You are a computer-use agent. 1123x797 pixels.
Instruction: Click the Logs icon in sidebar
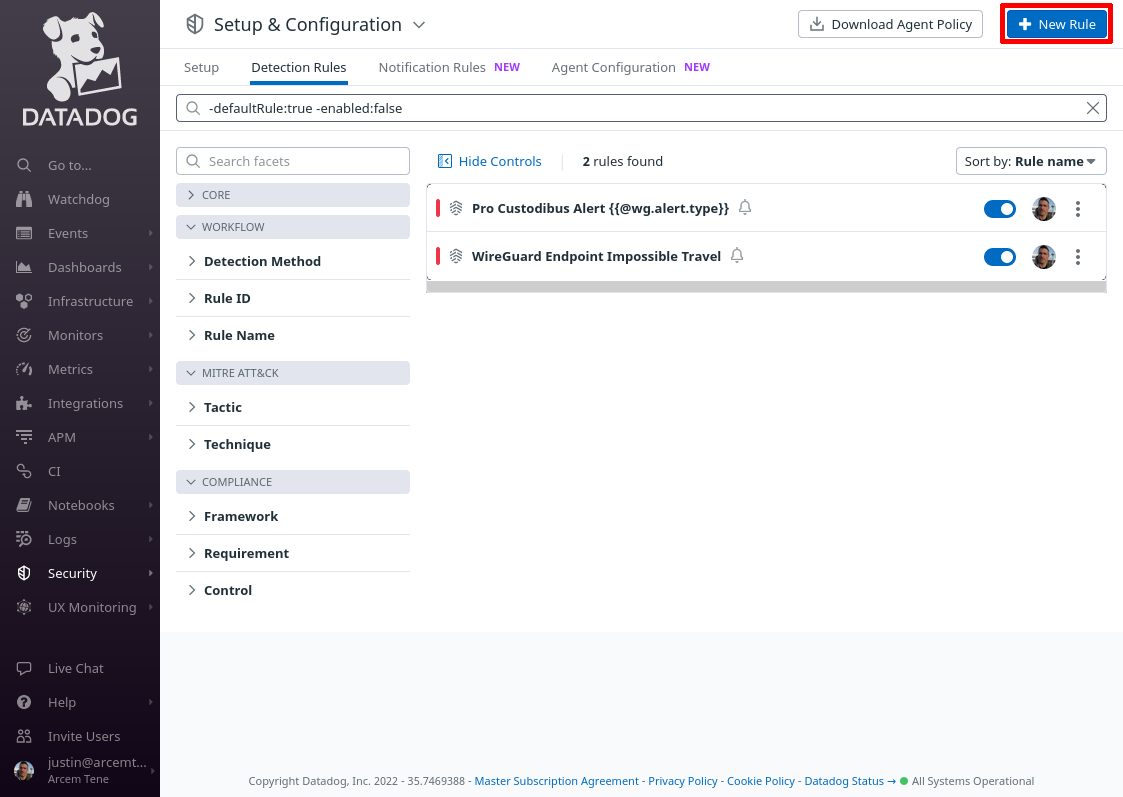coord(24,539)
